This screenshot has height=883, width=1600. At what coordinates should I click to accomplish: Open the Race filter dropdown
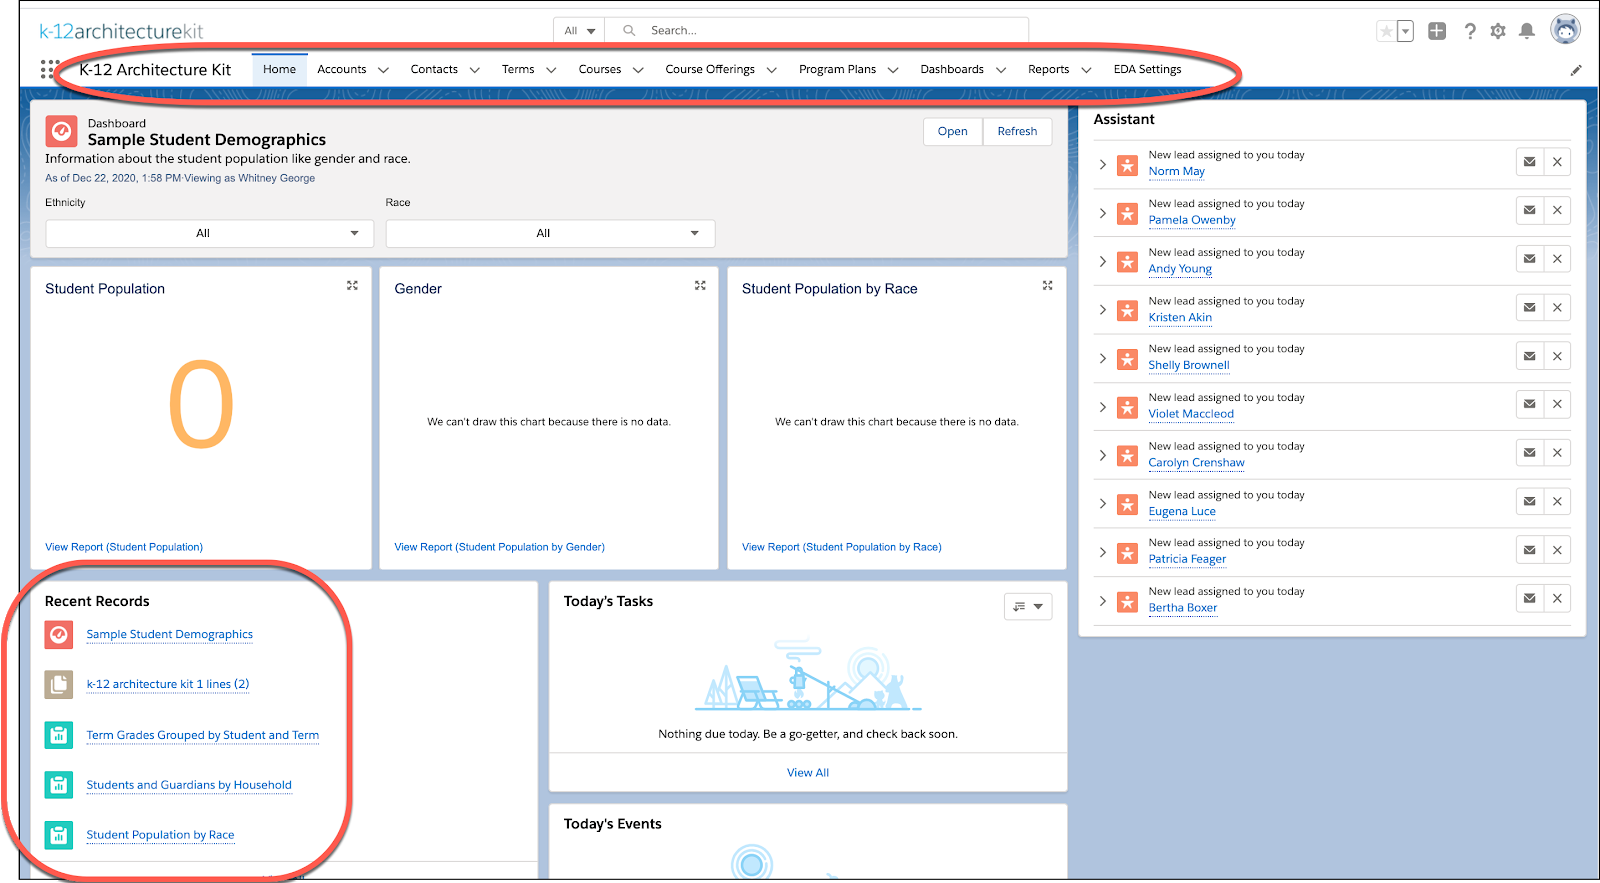(550, 233)
